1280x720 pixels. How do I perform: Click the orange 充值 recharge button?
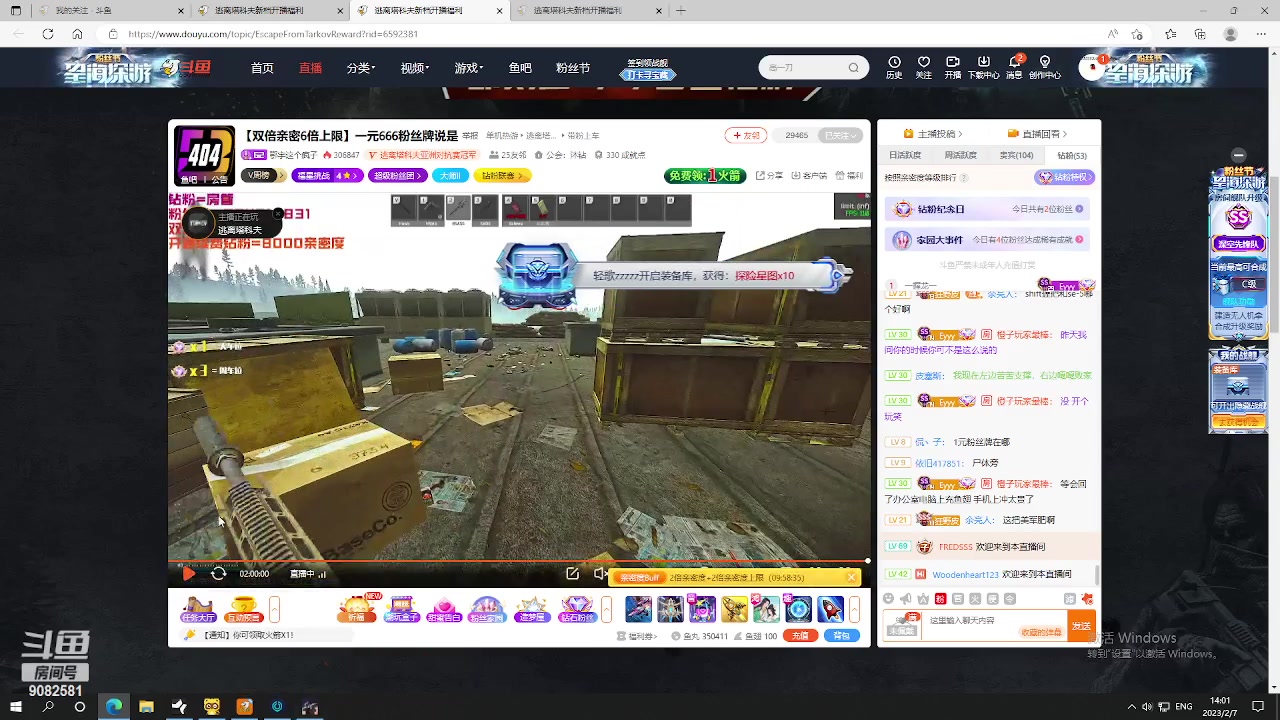coord(800,636)
